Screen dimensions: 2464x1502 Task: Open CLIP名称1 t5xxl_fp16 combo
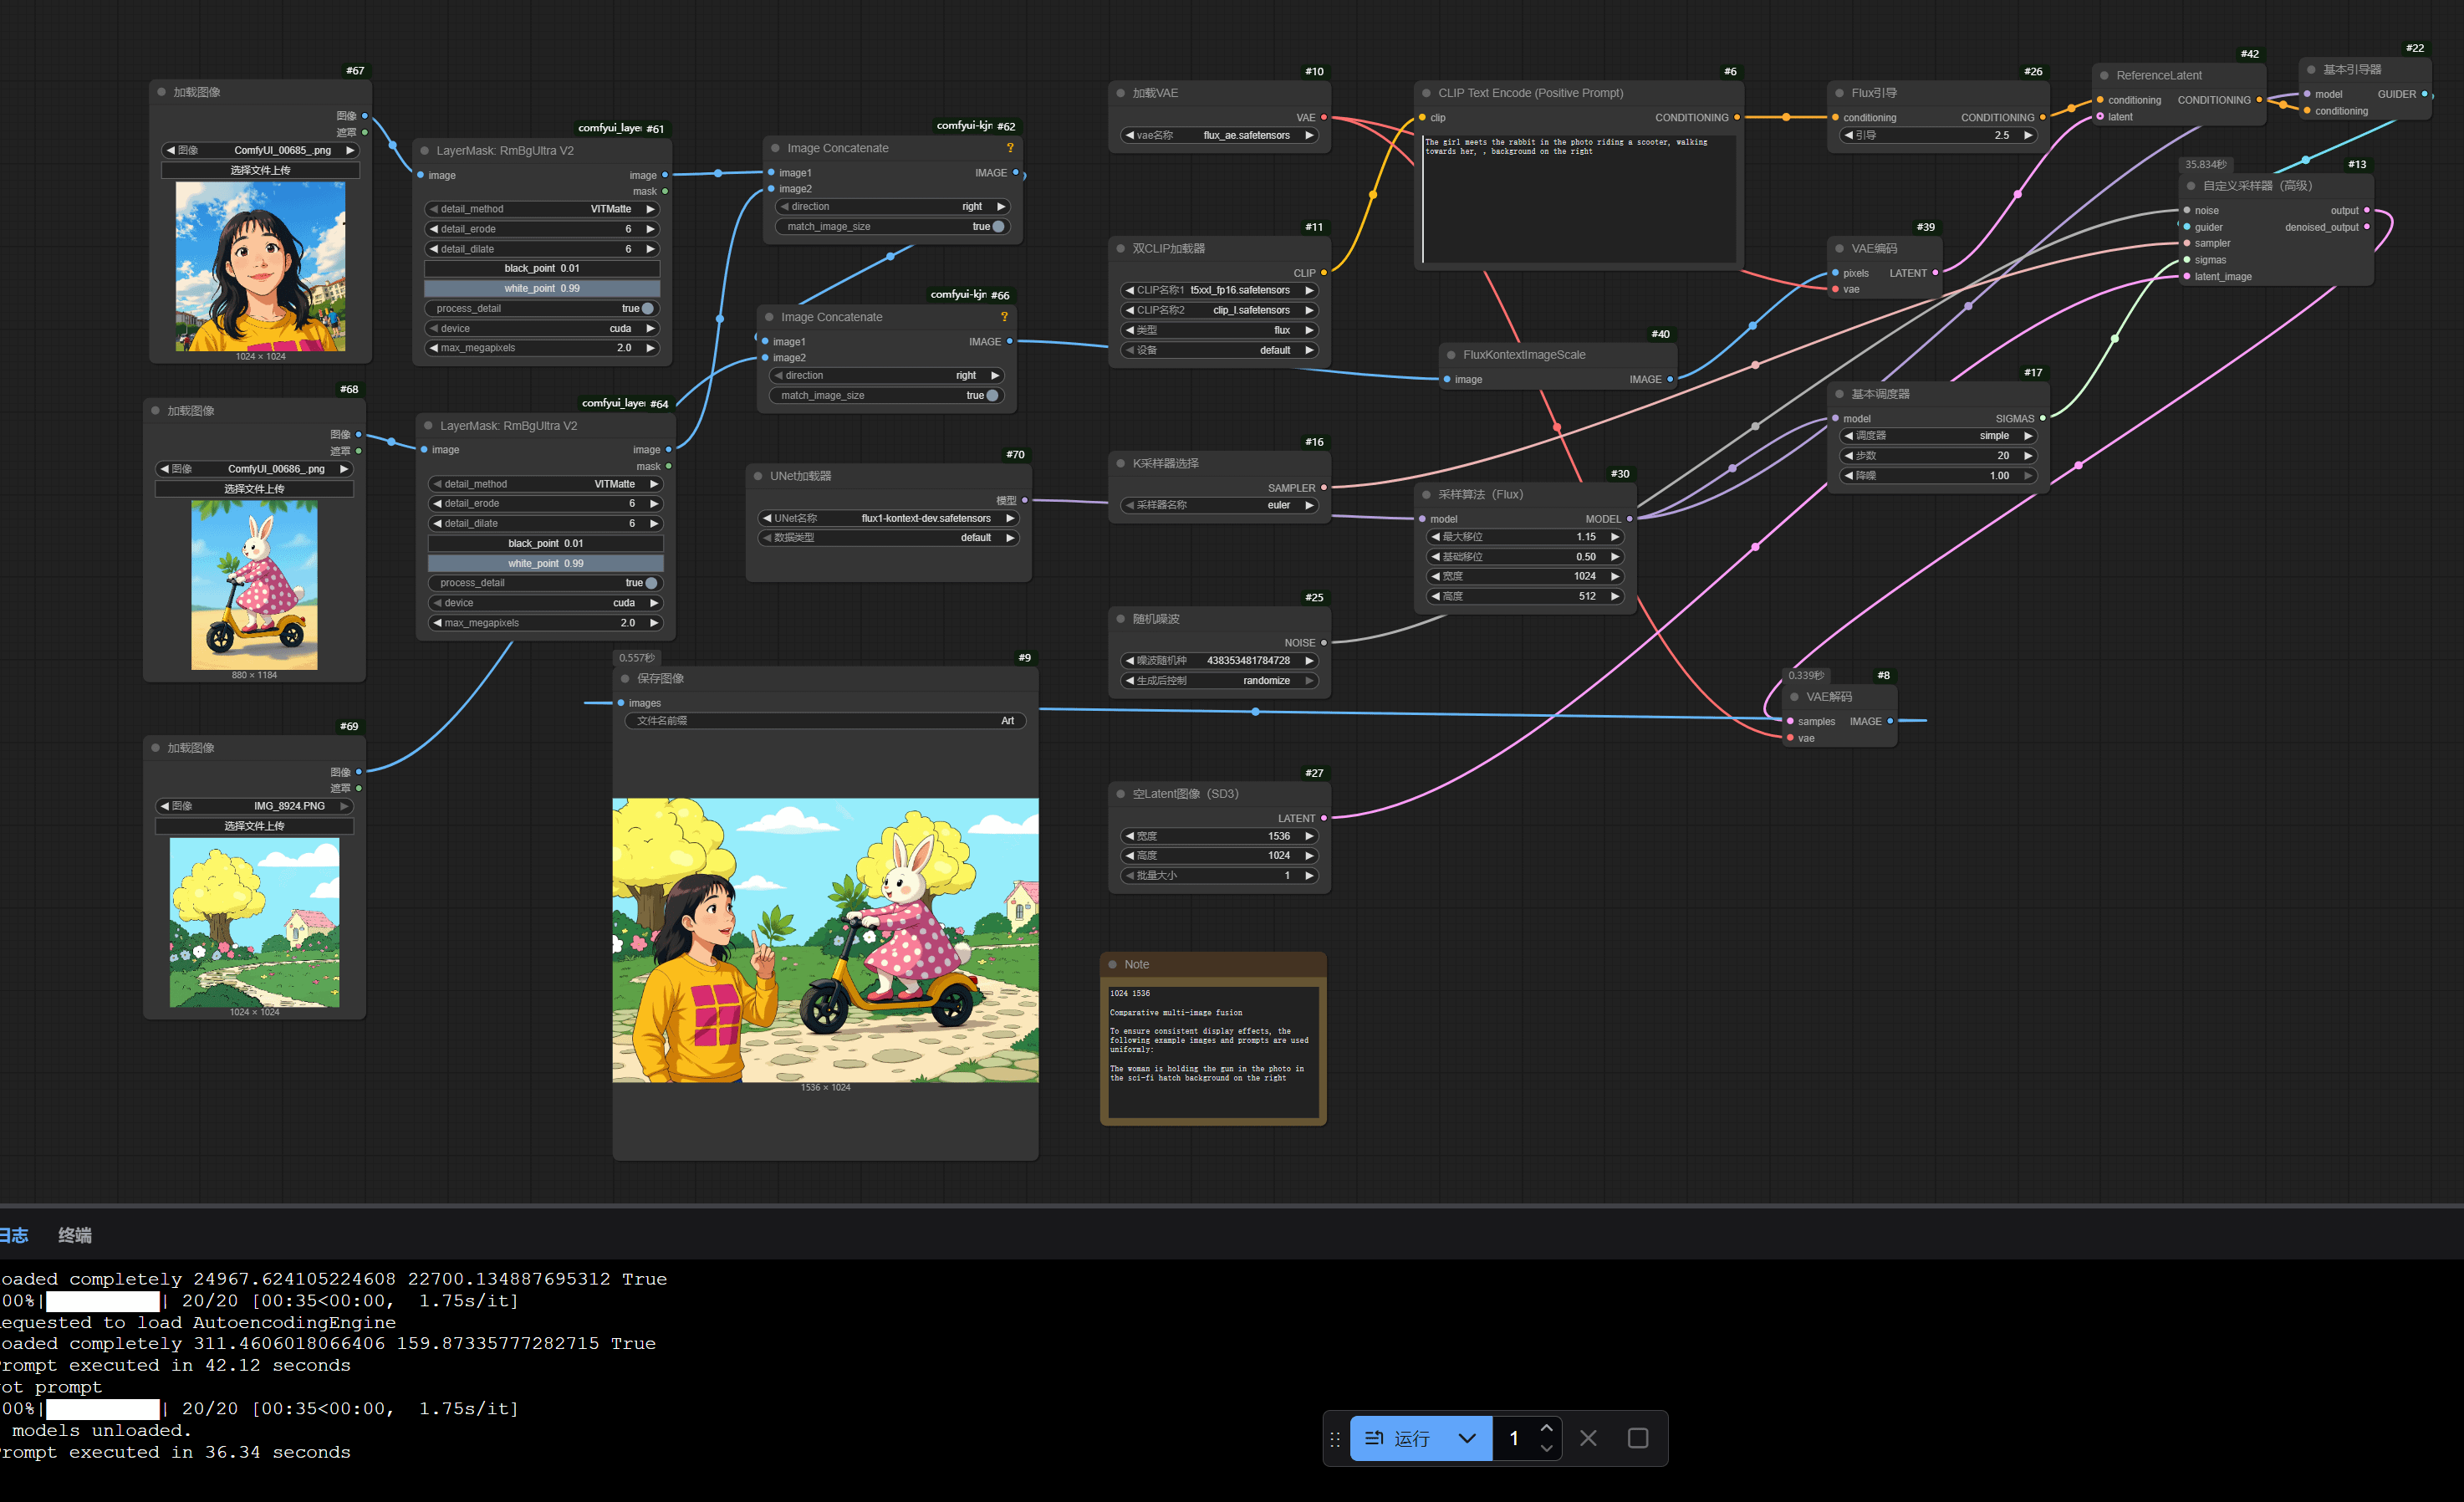point(1219,290)
